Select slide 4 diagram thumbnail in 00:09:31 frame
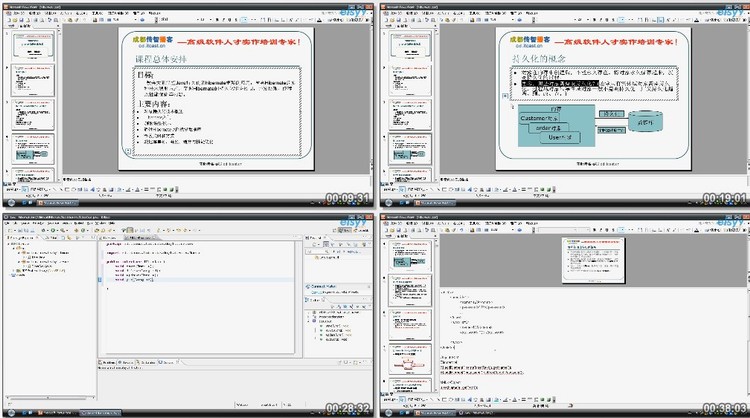 tap(33, 149)
